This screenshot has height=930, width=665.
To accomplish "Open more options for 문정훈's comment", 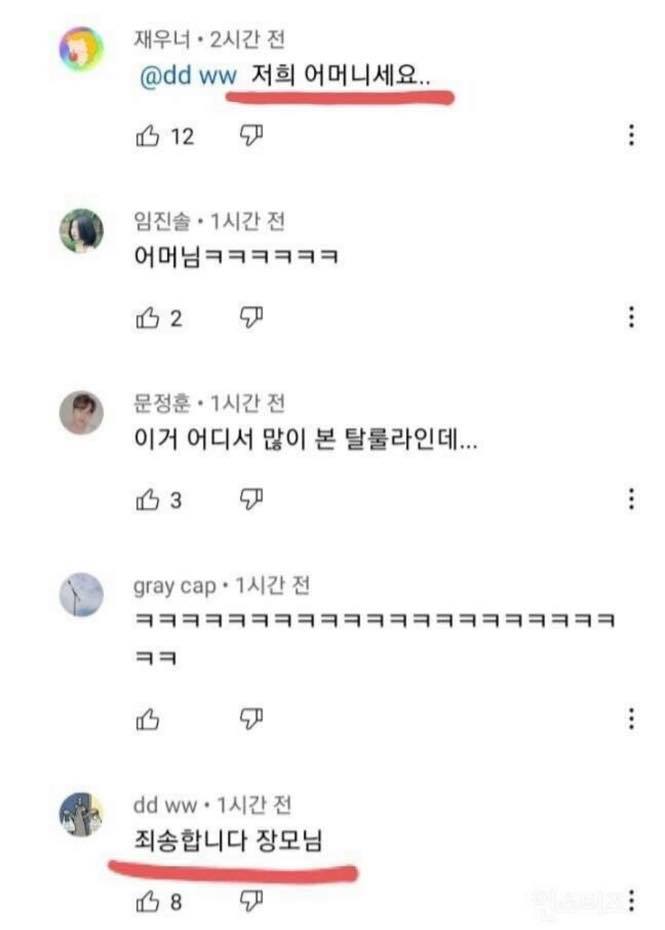I will tap(631, 499).
